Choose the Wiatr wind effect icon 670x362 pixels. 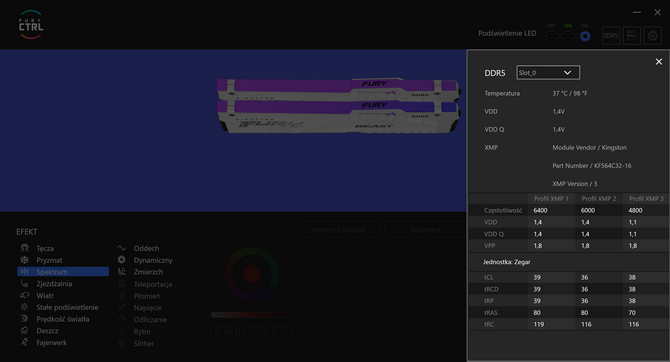tap(25, 295)
